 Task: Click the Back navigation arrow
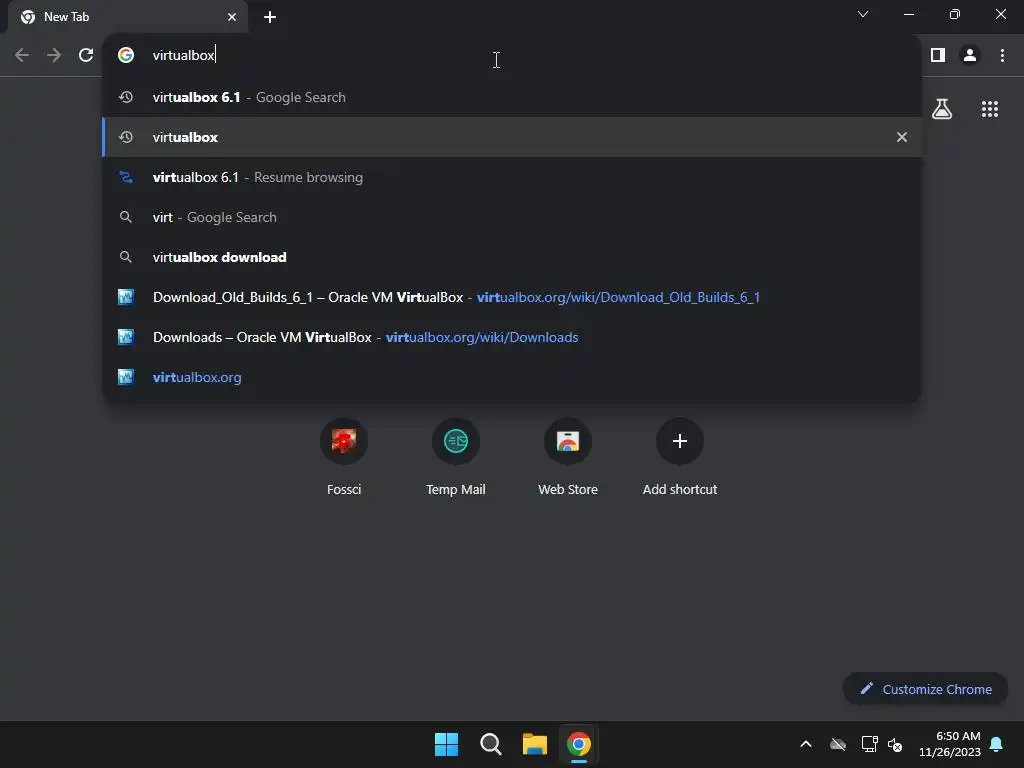pos(22,56)
